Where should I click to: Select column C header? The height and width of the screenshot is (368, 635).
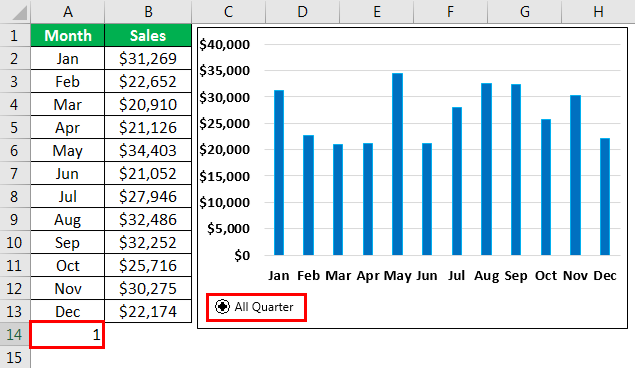pyautogui.click(x=228, y=12)
